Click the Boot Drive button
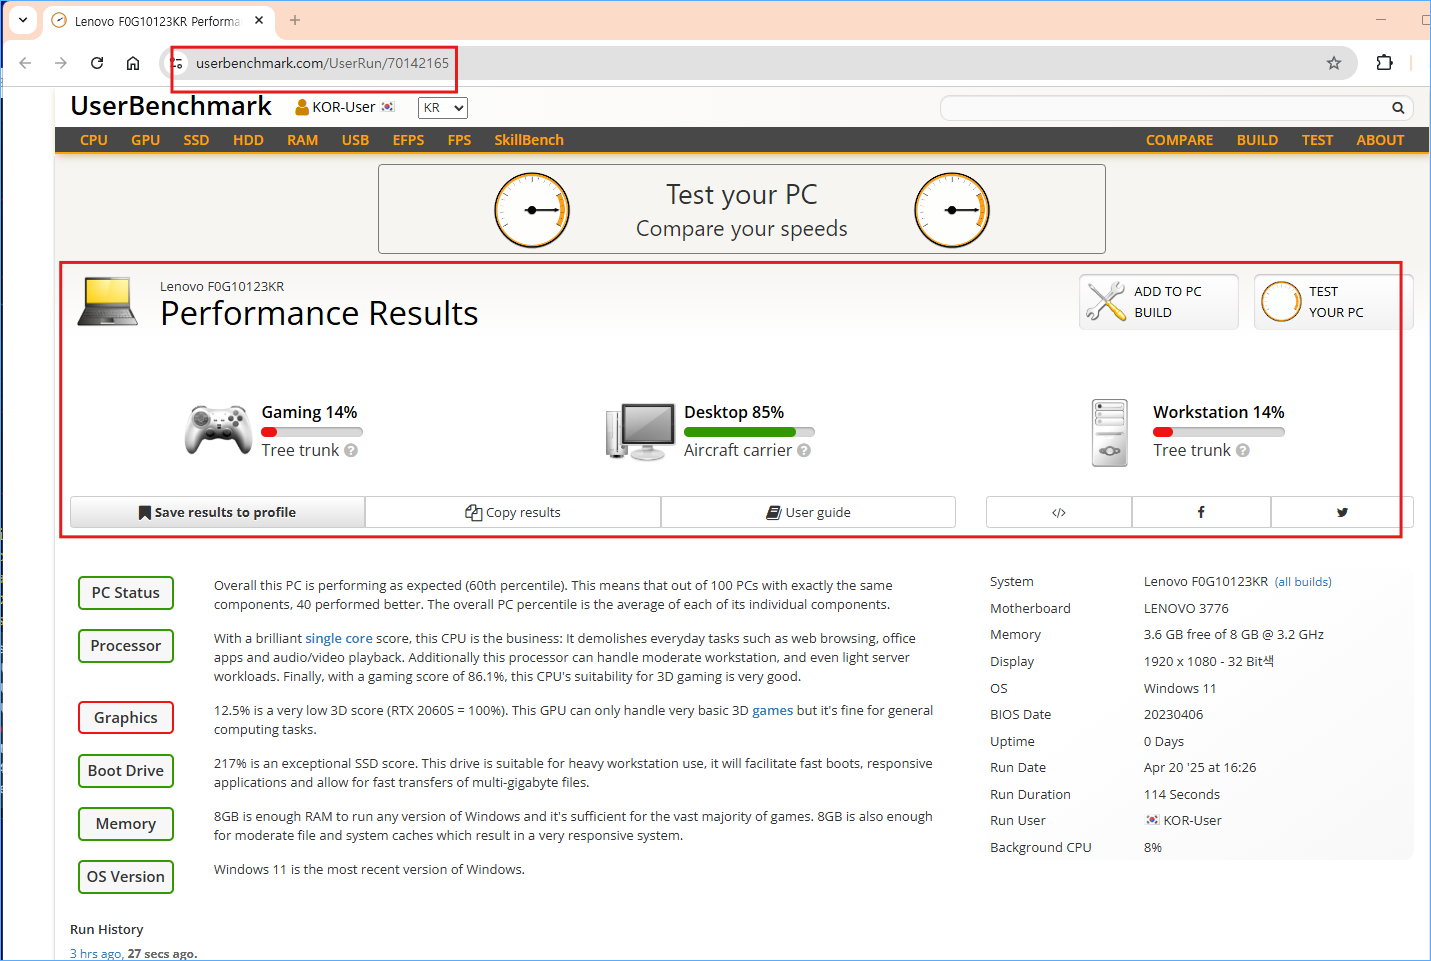The height and width of the screenshot is (961, 1431). click(126, 771)
